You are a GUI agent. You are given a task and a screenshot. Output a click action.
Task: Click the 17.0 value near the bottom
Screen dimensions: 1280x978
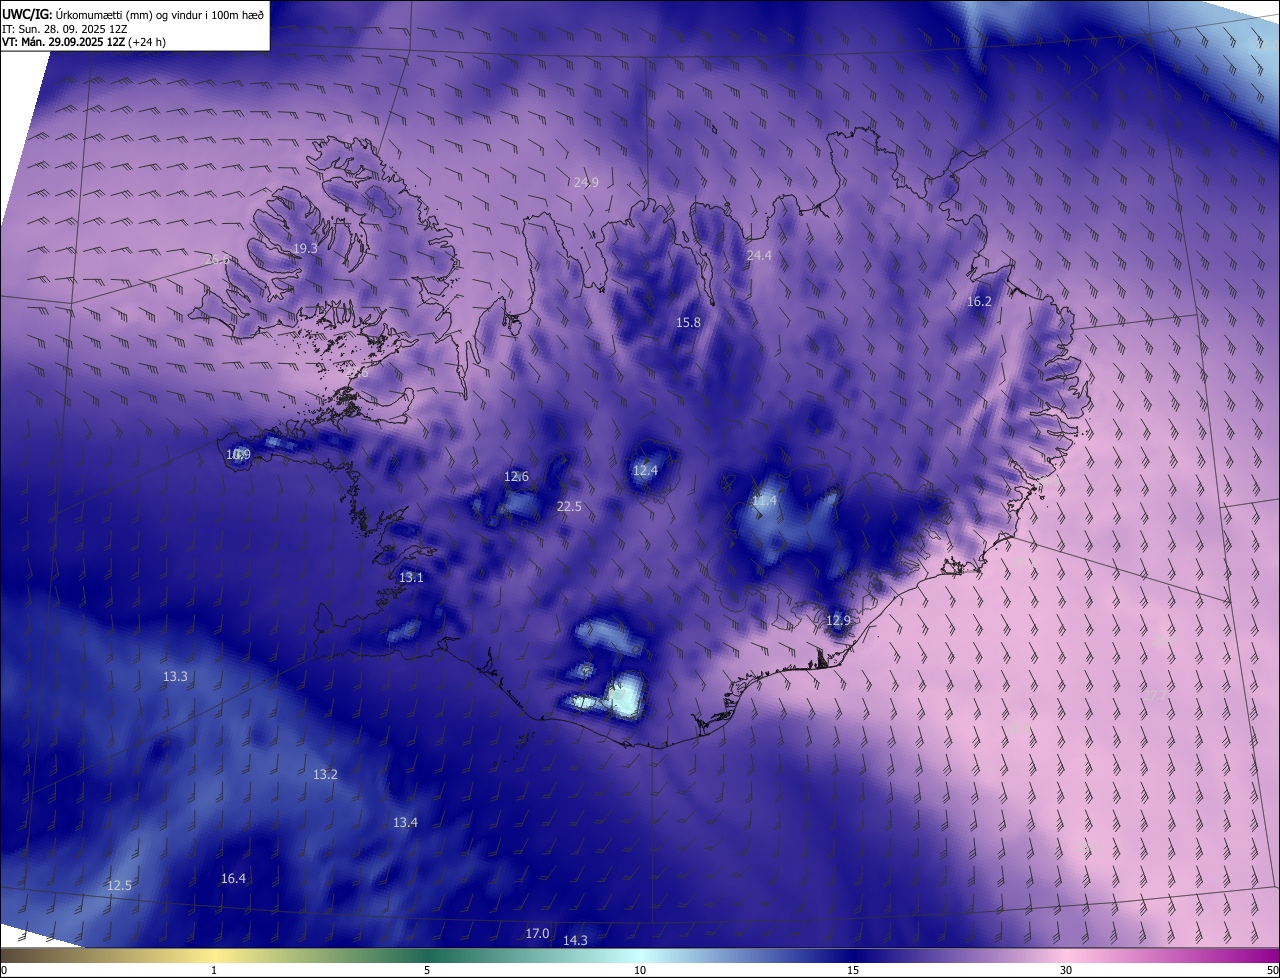click(x=537, y=933)
